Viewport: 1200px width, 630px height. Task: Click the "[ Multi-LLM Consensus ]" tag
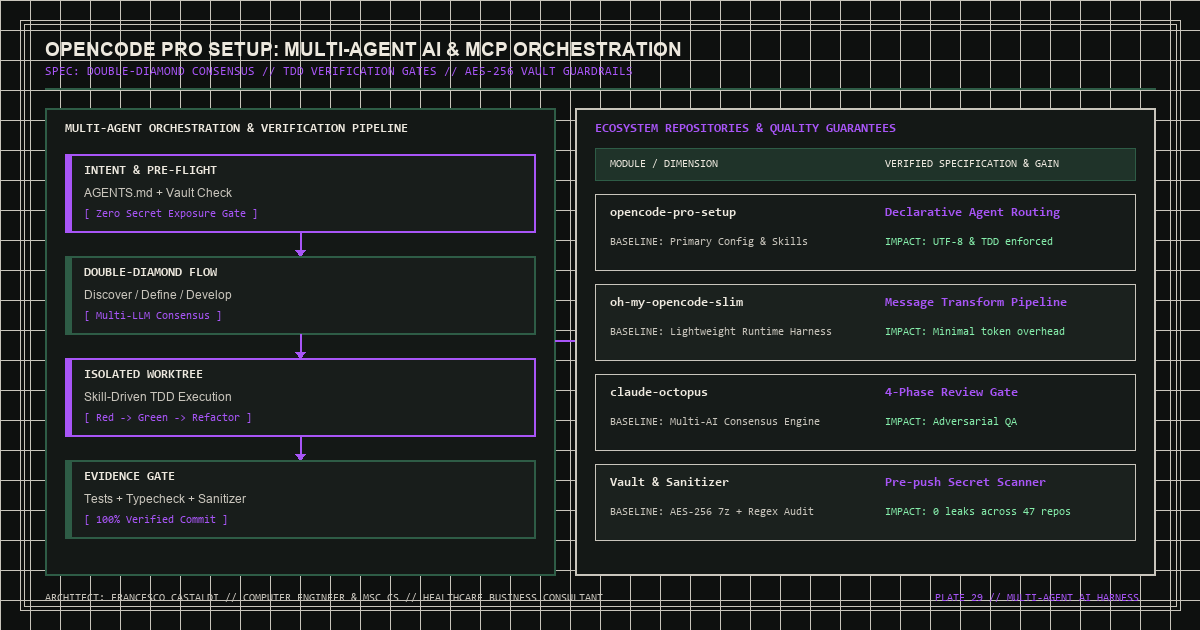(153, 316)
